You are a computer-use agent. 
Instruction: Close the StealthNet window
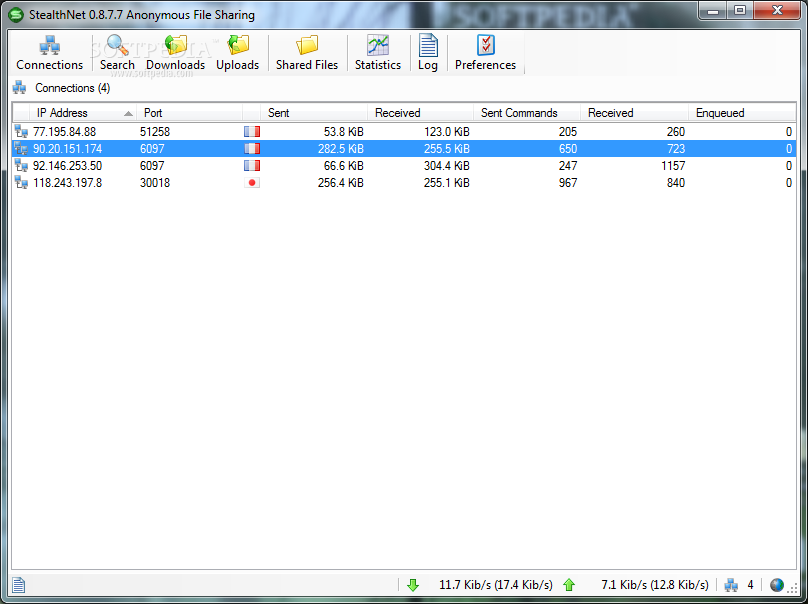[x=778, y=10]
